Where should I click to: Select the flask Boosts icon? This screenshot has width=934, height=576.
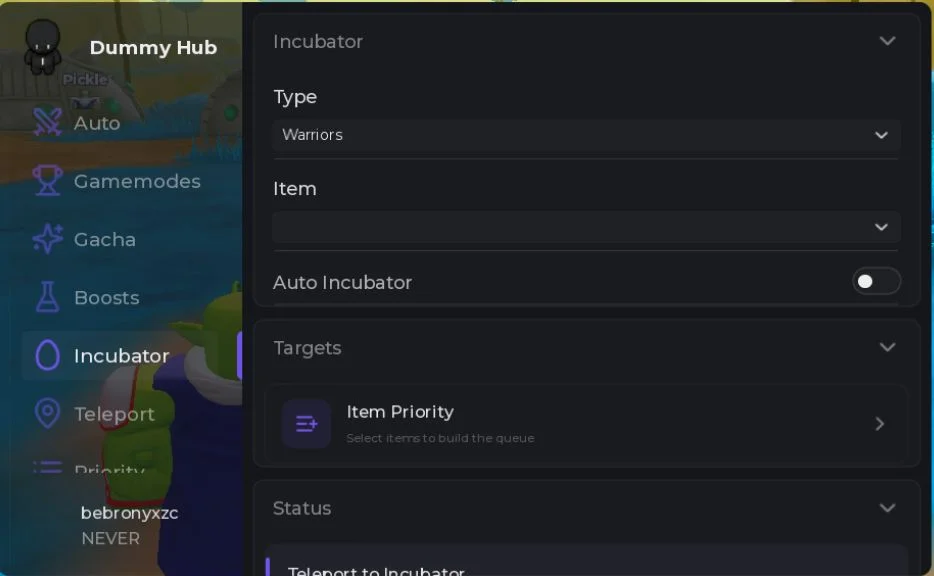47,297
